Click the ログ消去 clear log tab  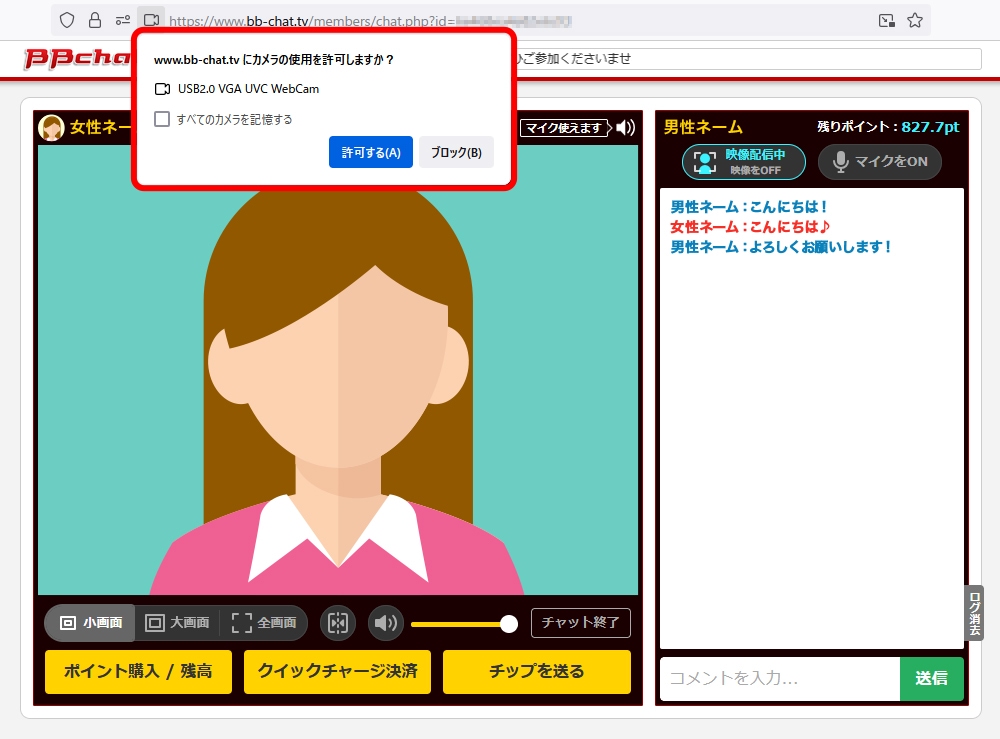tap(974, 613)
